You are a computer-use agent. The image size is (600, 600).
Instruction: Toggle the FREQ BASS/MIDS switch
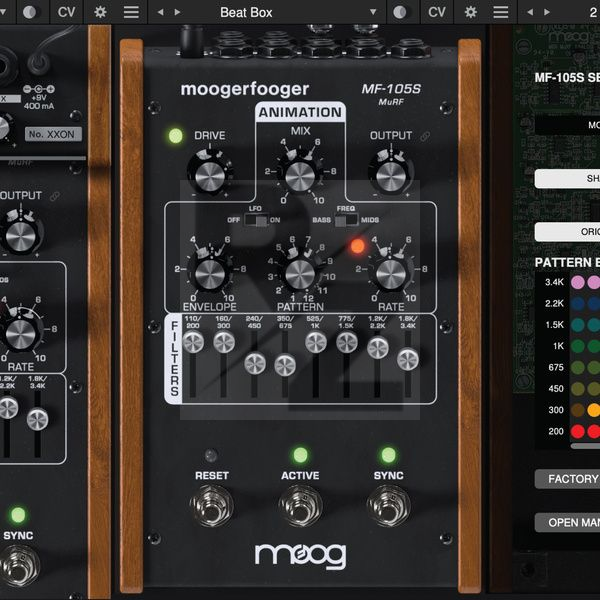346,220
